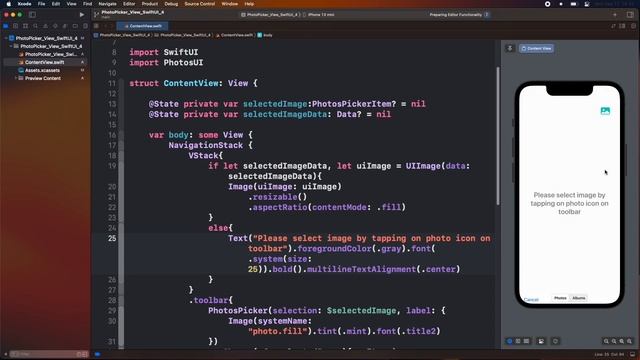Open the body breadcrumb in jump bar
The height and width of the screenshot is (360, 640).
click(264, 35)
